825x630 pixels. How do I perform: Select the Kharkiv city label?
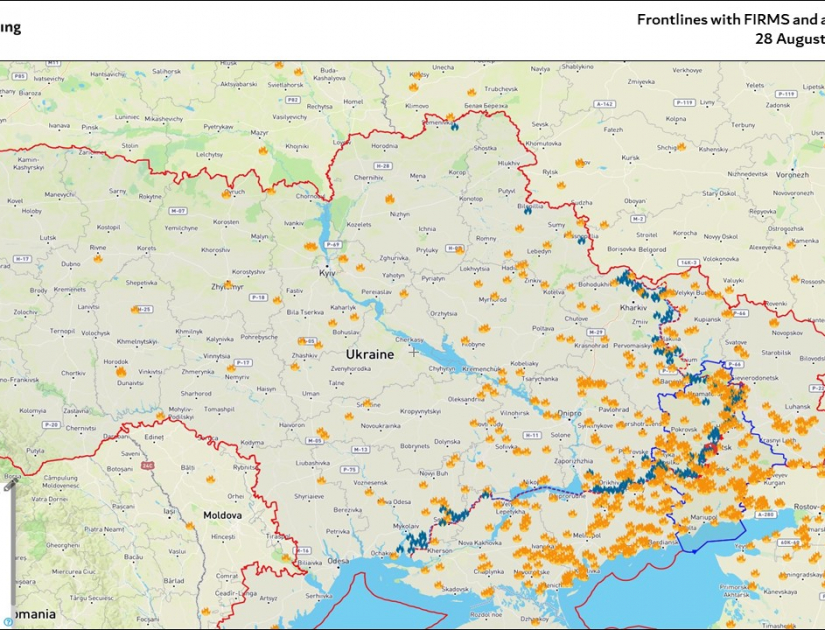633,307
